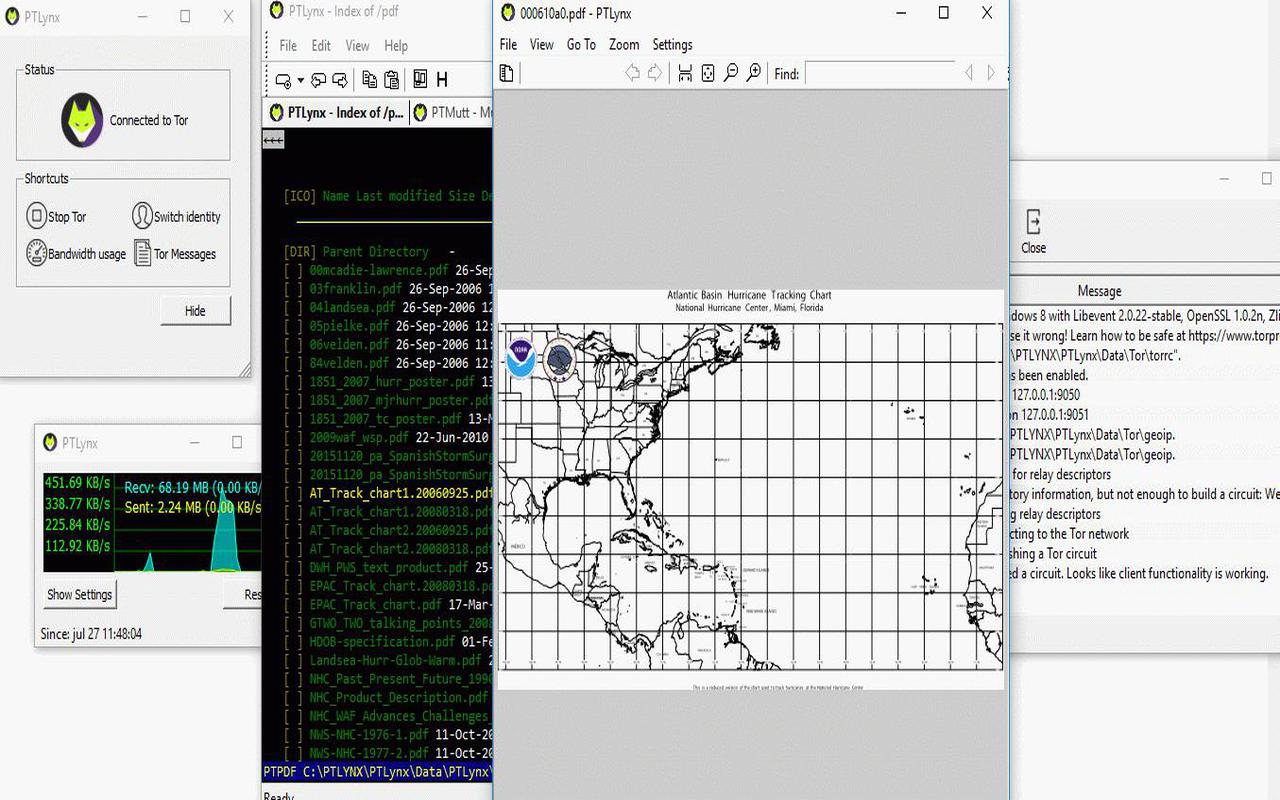Image resolution: width=1280 pixels, height=800 pixels.
Task: Click the split pane icon in terminal toolbar
Action: (420, 80)
